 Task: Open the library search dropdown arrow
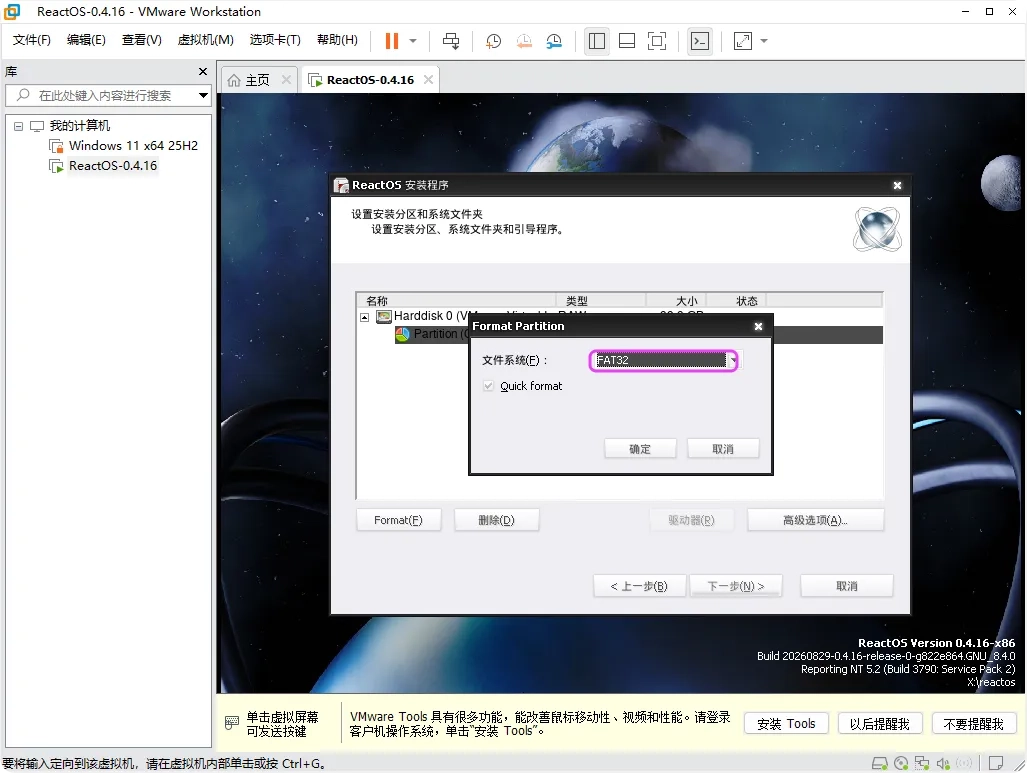(x=203, y=96)
